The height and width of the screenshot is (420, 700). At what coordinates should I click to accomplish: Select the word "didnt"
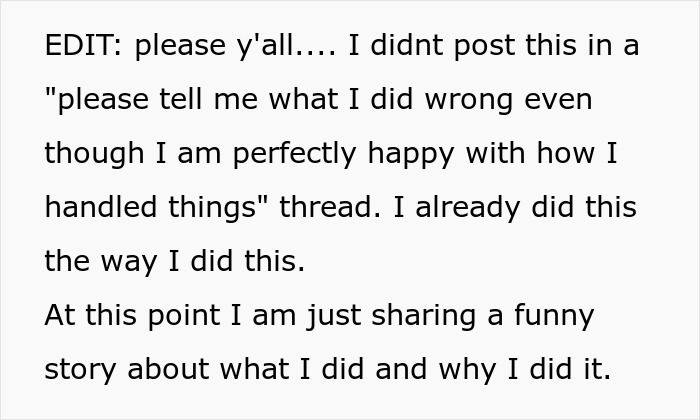[407, 45]
